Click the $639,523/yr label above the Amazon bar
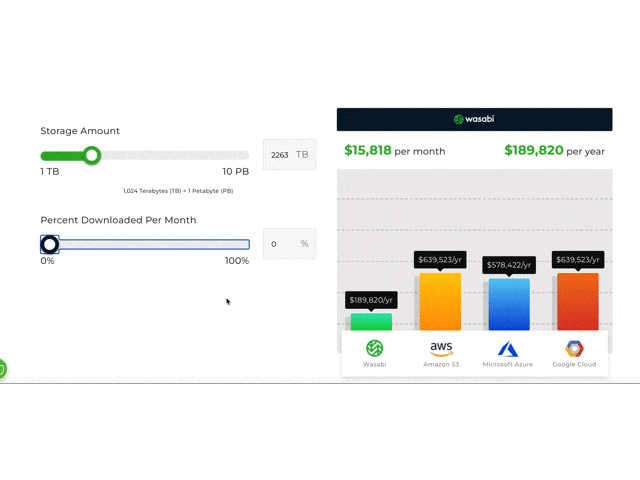 click(440, 260)
